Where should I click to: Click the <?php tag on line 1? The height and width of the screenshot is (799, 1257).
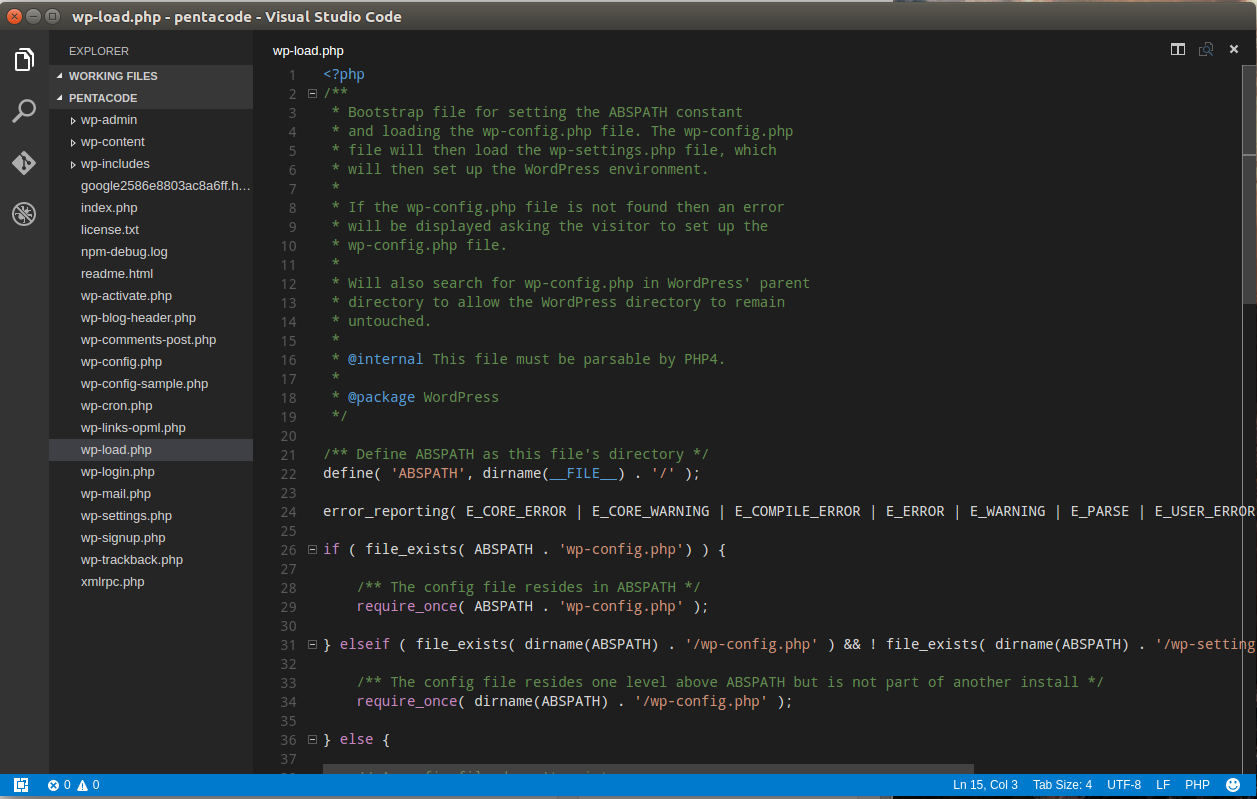click(344, 74)
